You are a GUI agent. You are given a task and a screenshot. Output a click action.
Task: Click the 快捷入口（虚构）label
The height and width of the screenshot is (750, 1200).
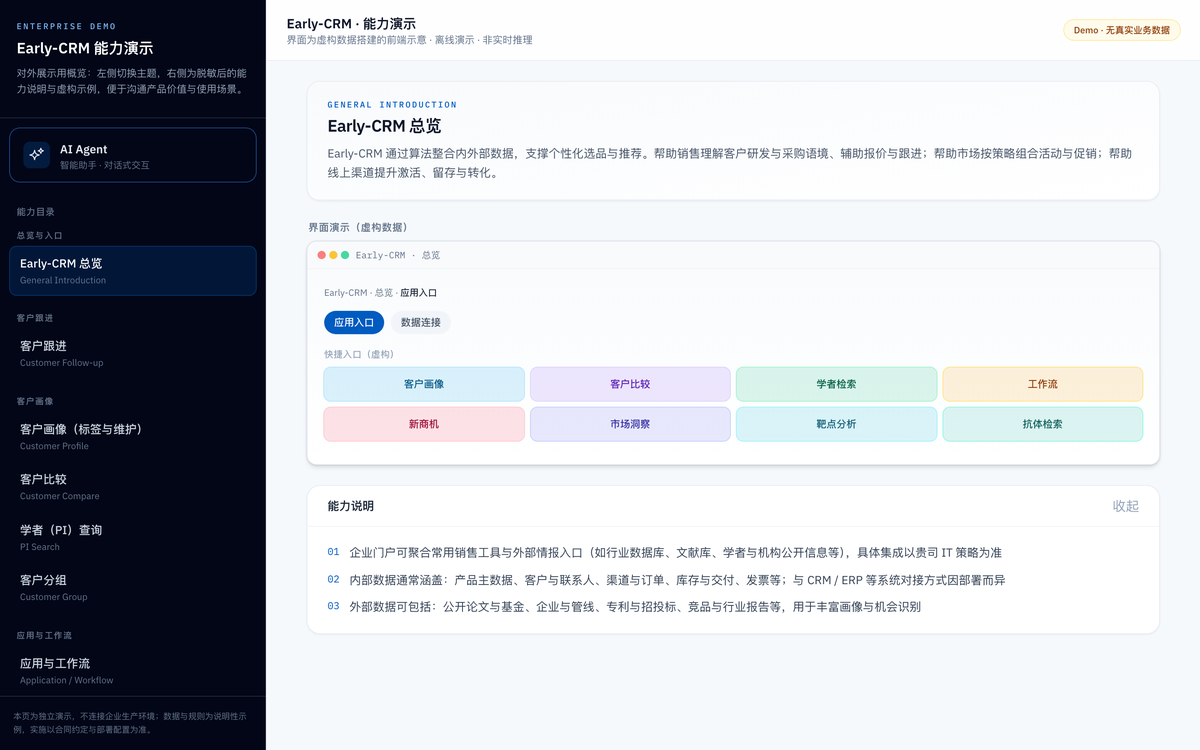[x=359, y=354]
